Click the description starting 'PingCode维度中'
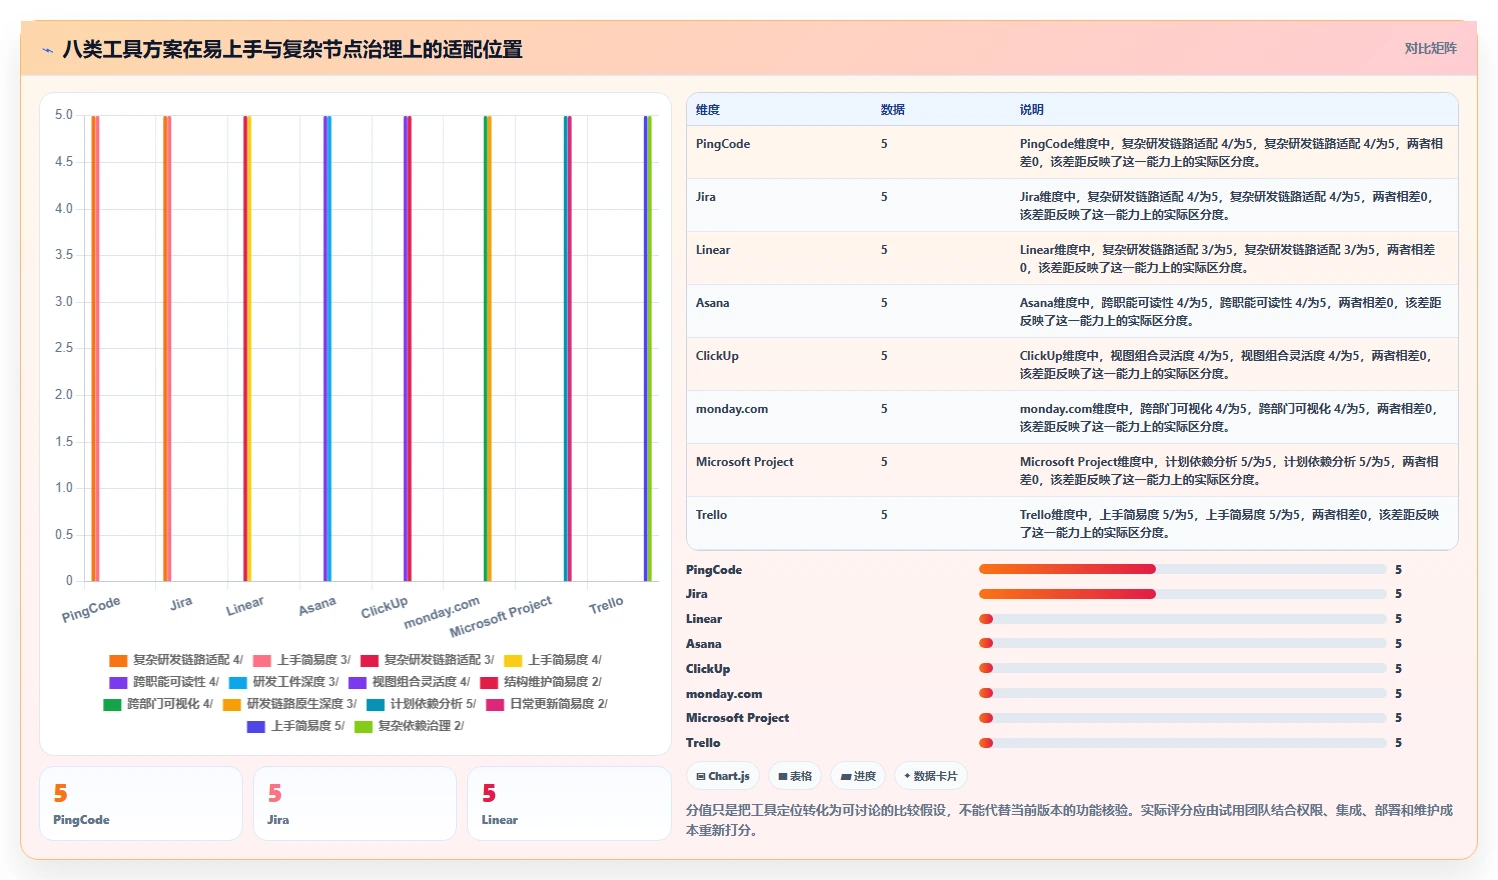Viewport: 1498px width, 880px height. pyautogui.click(x=1232, y=153)
